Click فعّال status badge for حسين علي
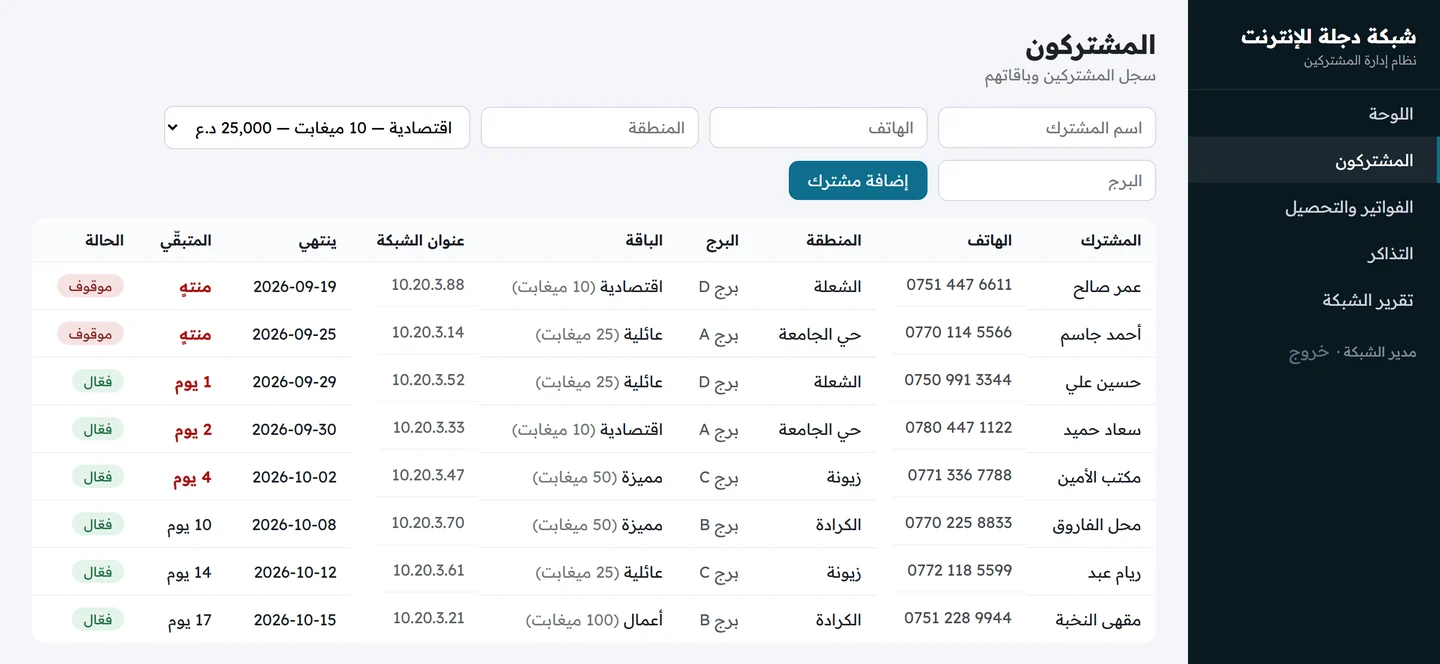 click(98, 381)
